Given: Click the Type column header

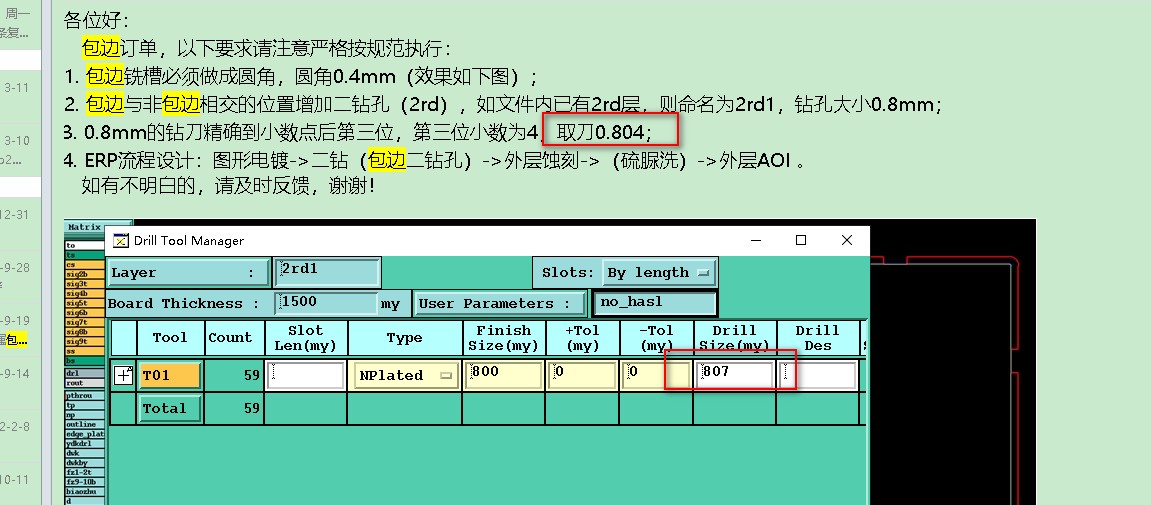Looking at the screenshot, I should pos(404,338).
